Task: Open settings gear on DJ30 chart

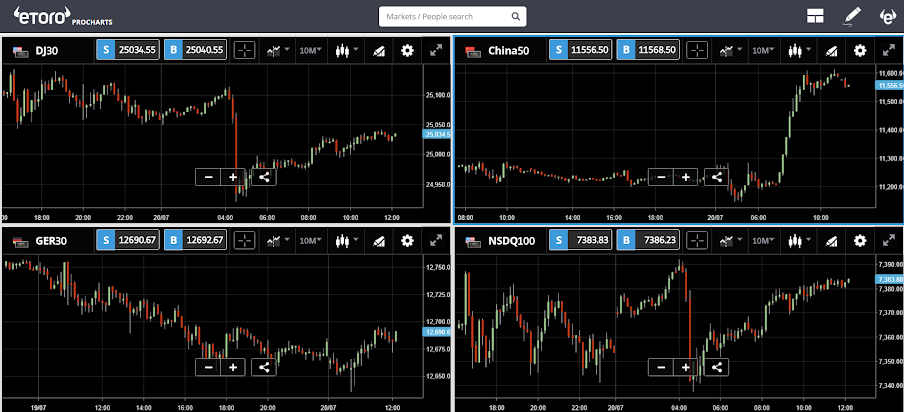Action: point(407,51)
